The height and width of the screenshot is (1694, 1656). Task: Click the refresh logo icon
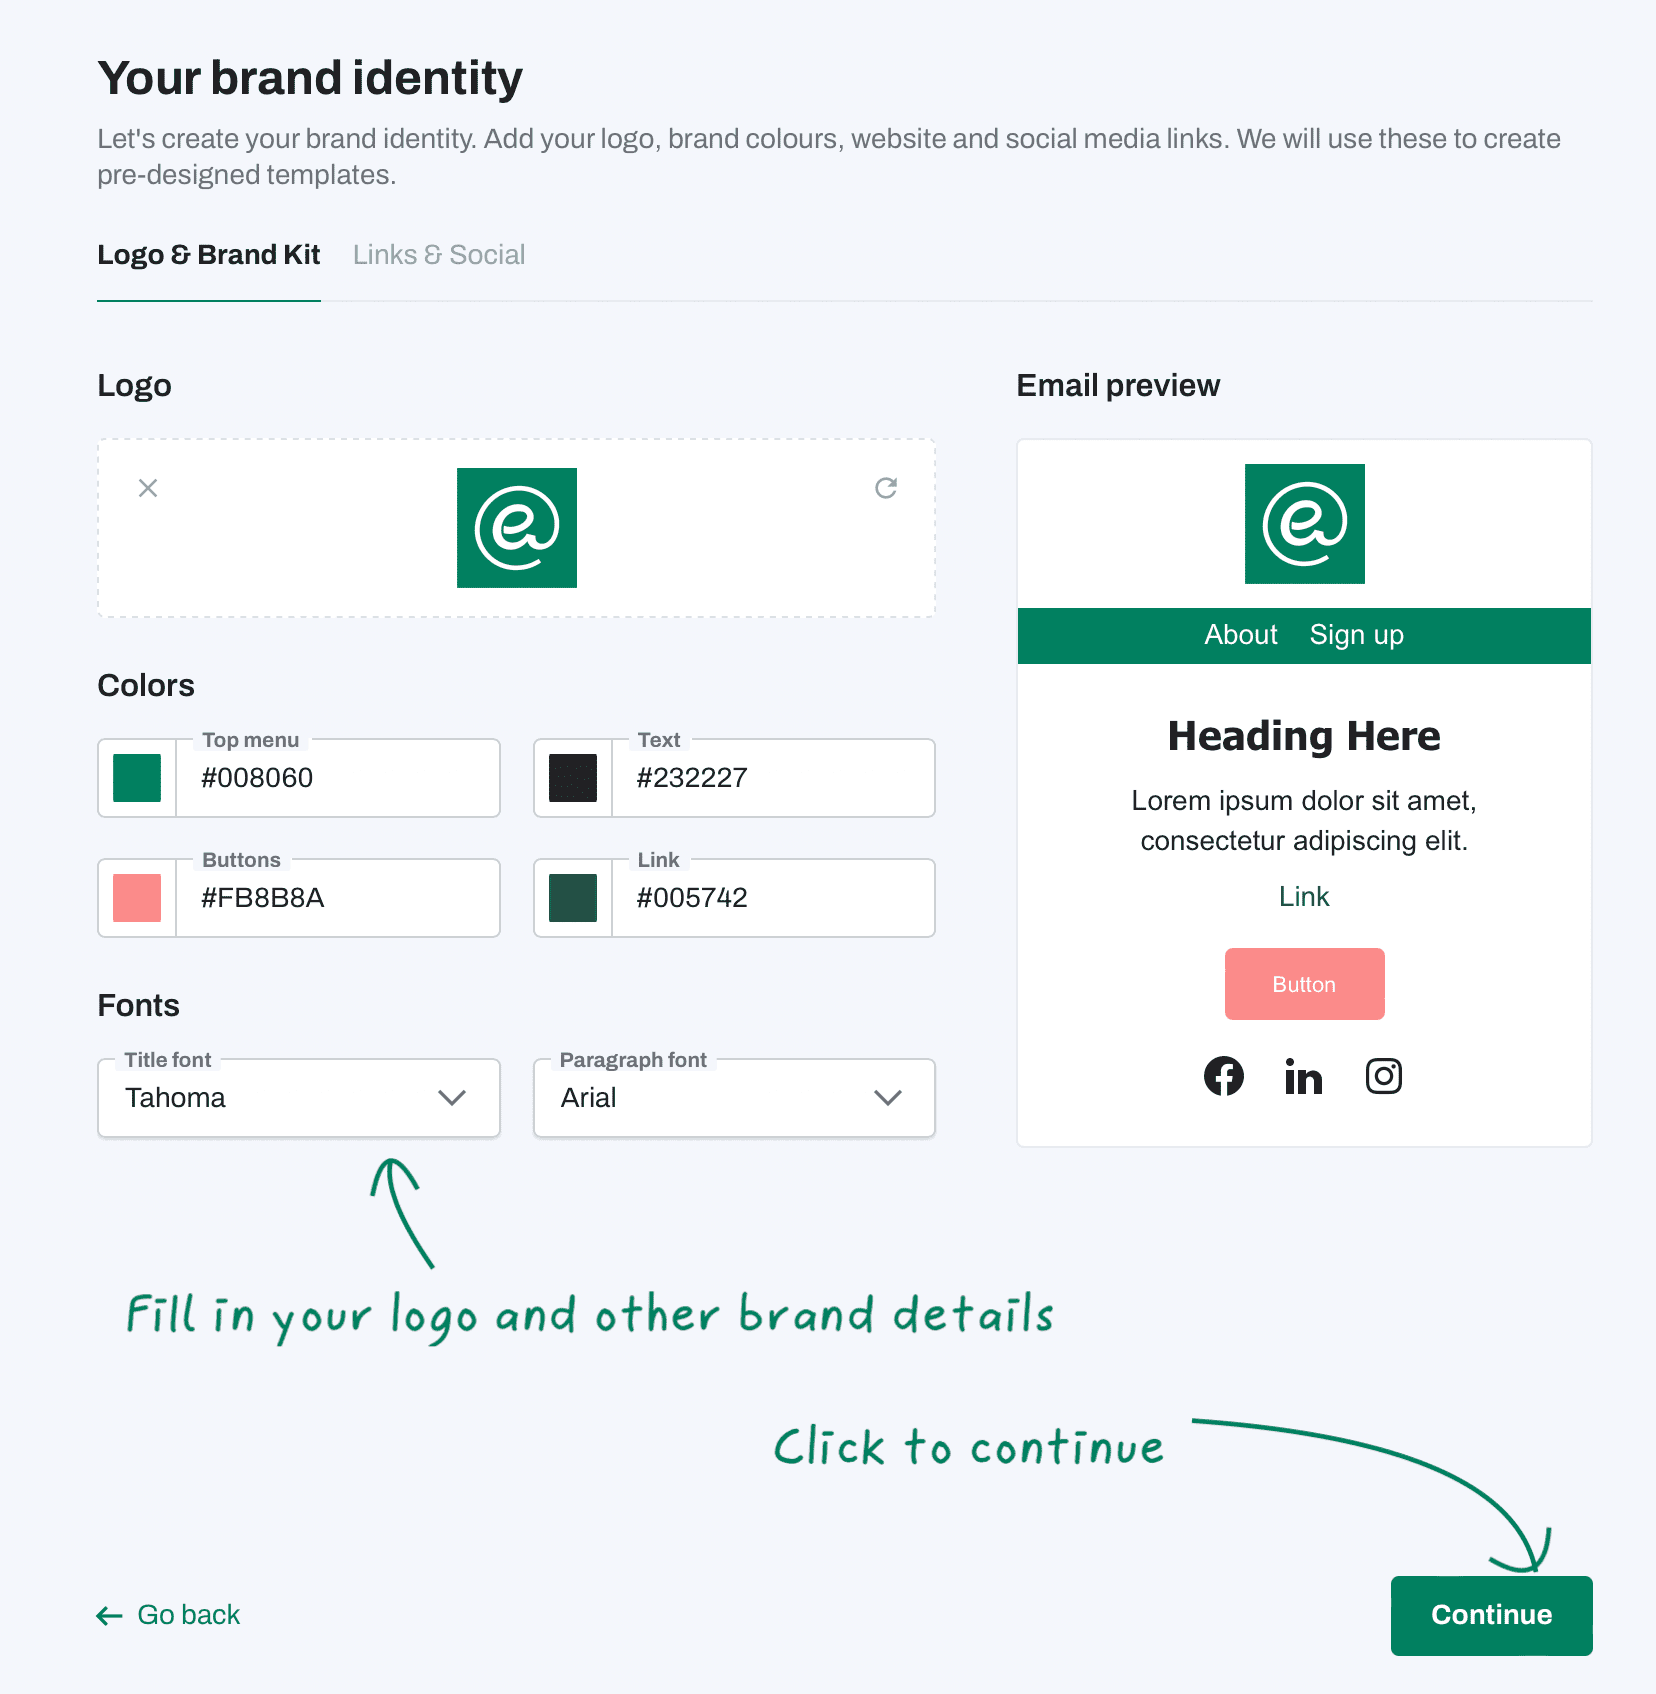pos(886,488)
